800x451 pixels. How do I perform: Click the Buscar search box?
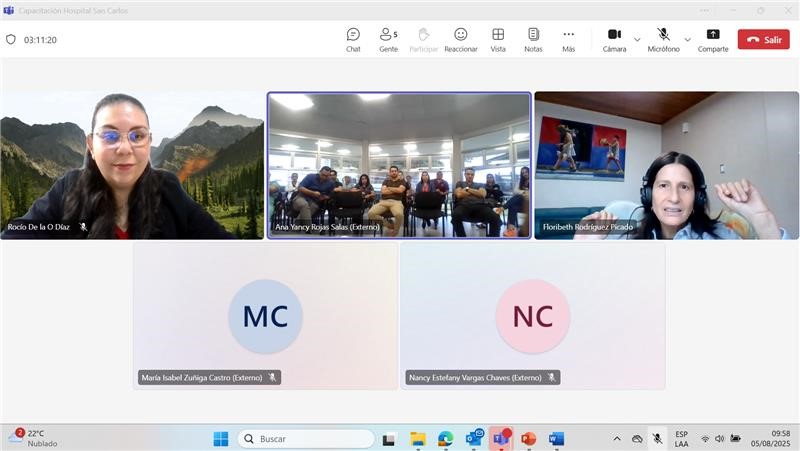[306, 439]
